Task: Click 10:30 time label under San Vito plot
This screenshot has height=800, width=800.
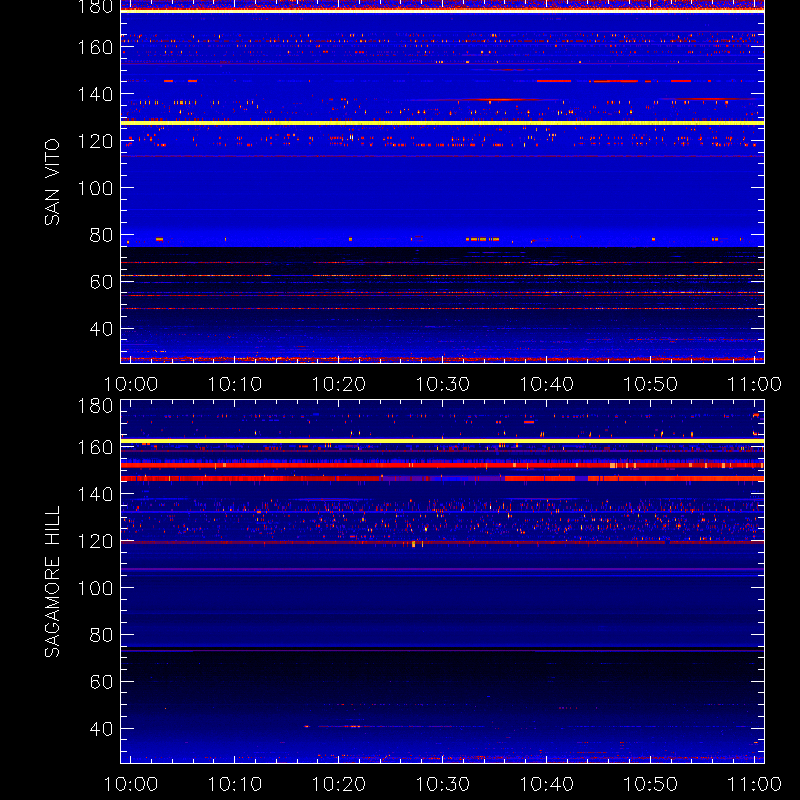Action: click(x=442, y=384)
